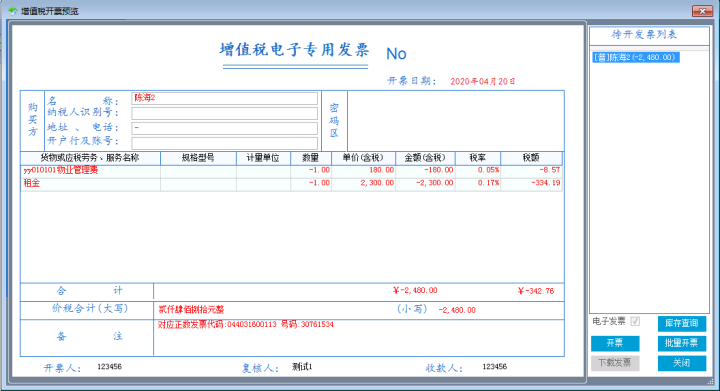This screenshot has height=391, width=720.
Task: Click the 金额(含税) column header
Action: point(425,158)
